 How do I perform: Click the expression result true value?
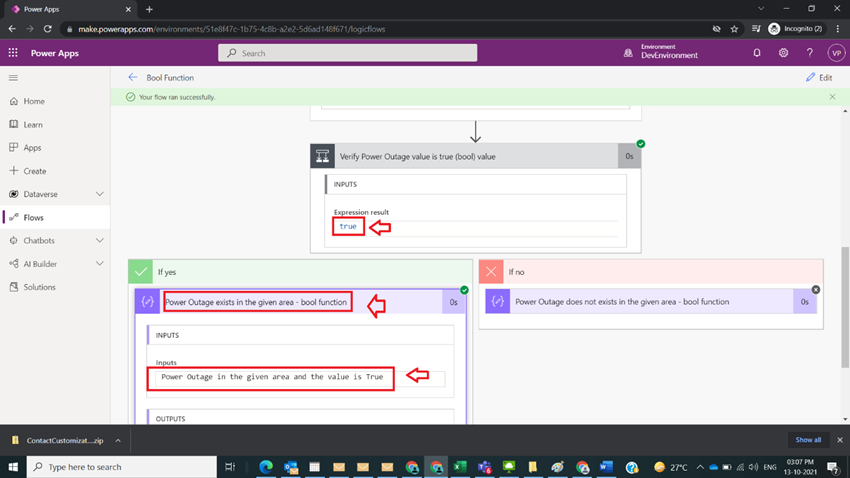coord(348,227)
